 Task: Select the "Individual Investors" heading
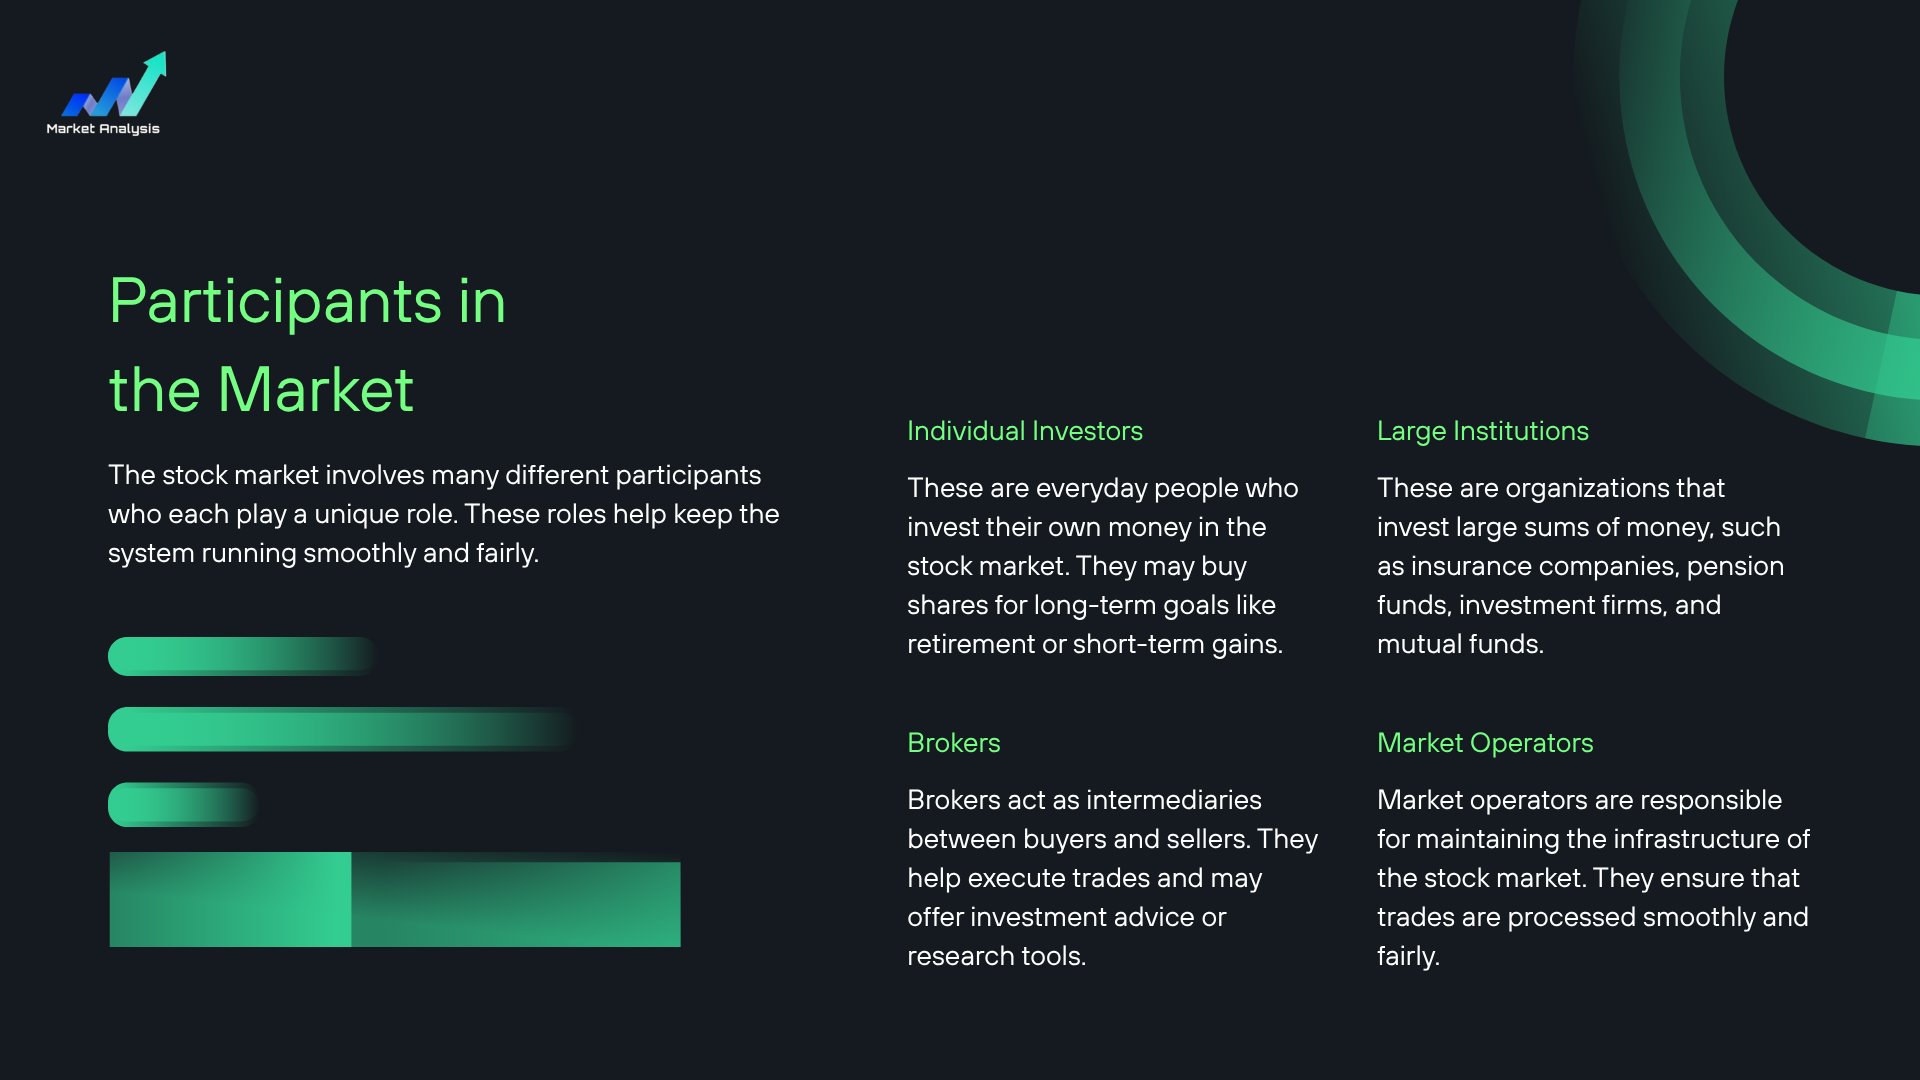[x=1024, y=431]
